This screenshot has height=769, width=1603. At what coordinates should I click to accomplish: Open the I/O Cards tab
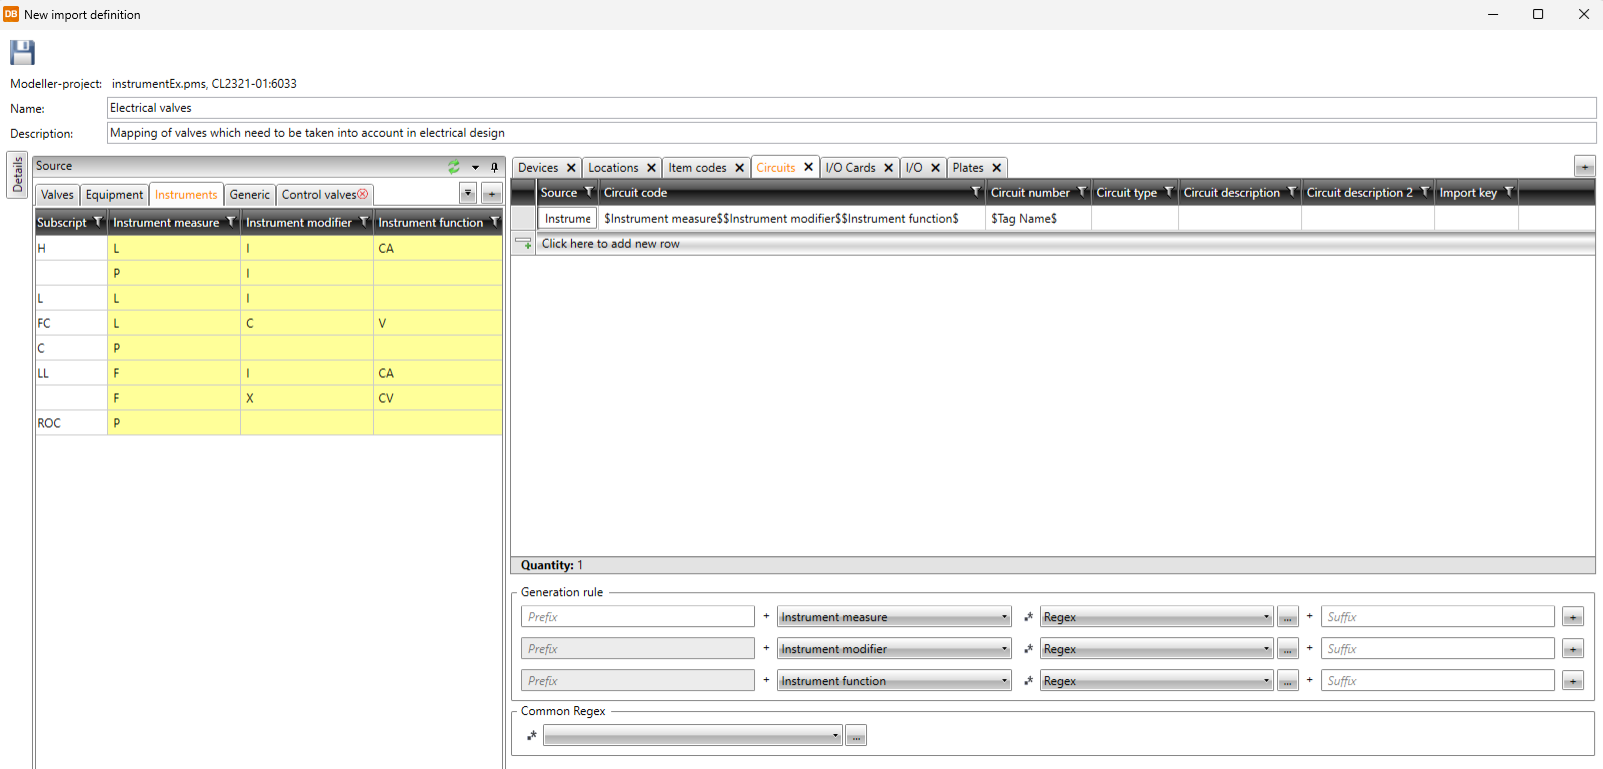pyautogui.click(x=850, y=168)
